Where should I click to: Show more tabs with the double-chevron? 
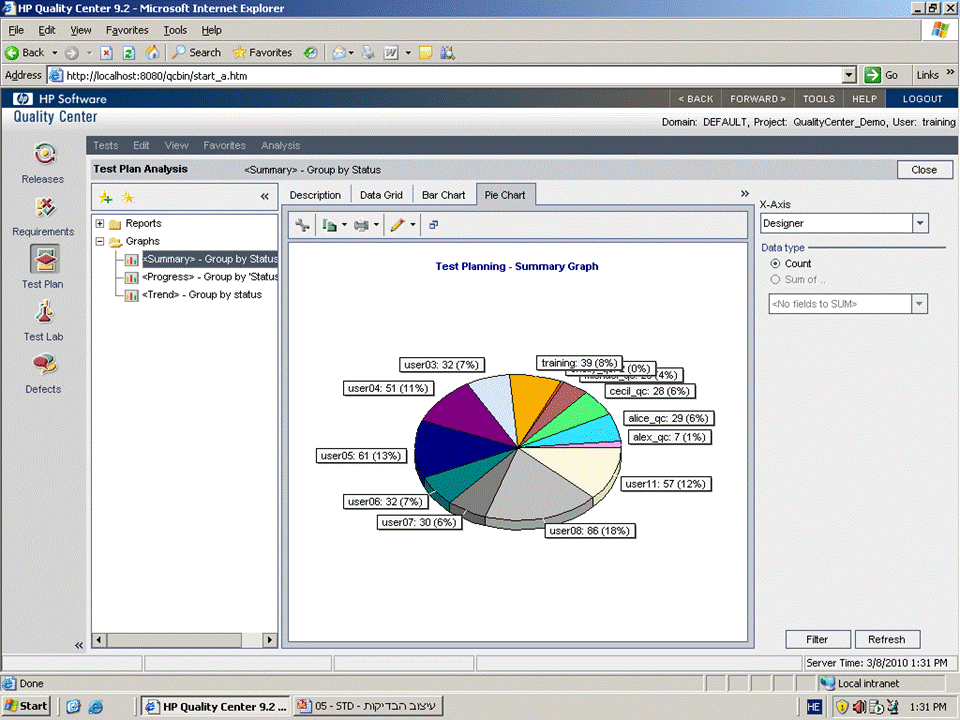pos(744,193)
